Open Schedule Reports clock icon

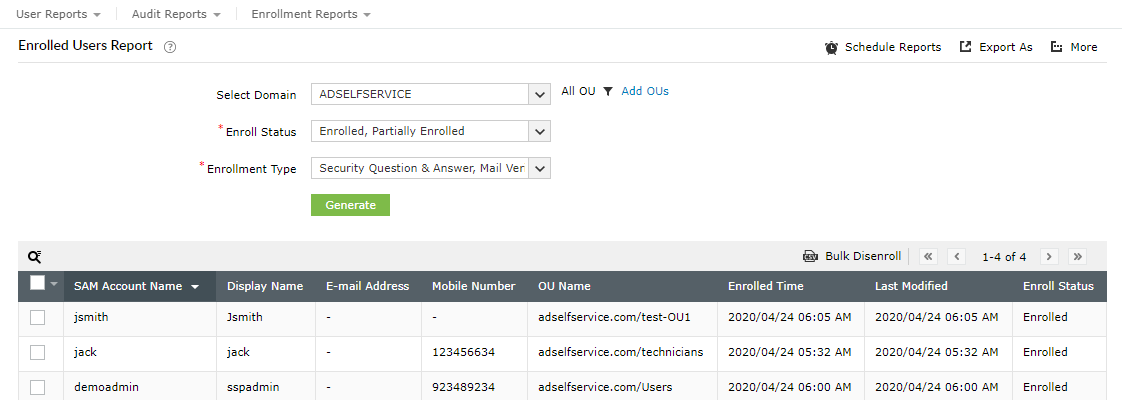(x=831, y=47)
